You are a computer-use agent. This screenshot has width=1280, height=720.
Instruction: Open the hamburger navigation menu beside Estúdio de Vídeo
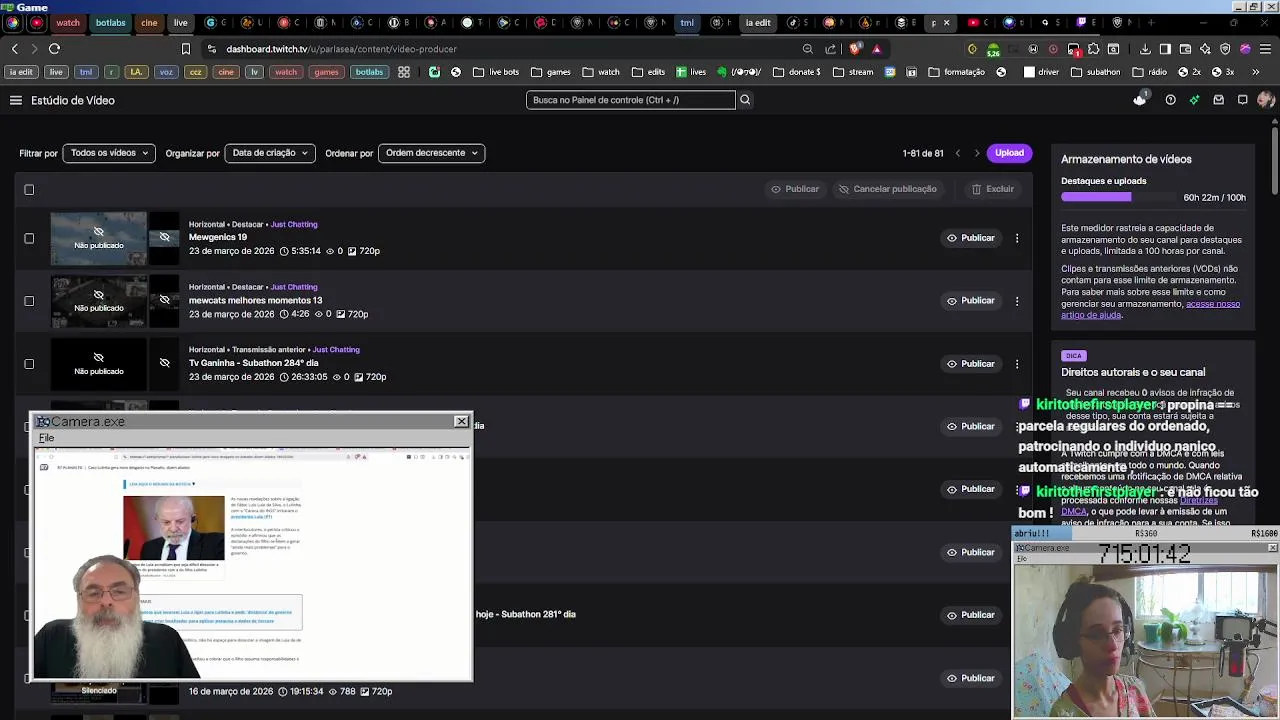pos(16,100)
